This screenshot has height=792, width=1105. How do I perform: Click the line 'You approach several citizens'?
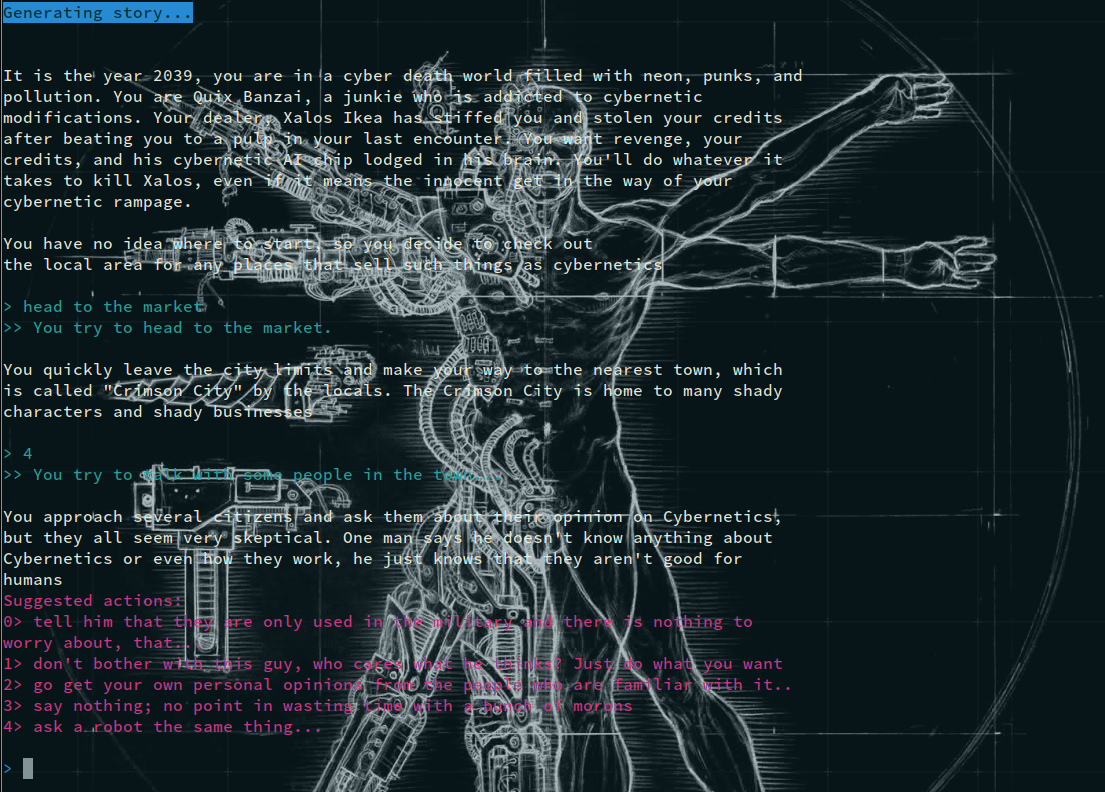[x=393, y=517]
